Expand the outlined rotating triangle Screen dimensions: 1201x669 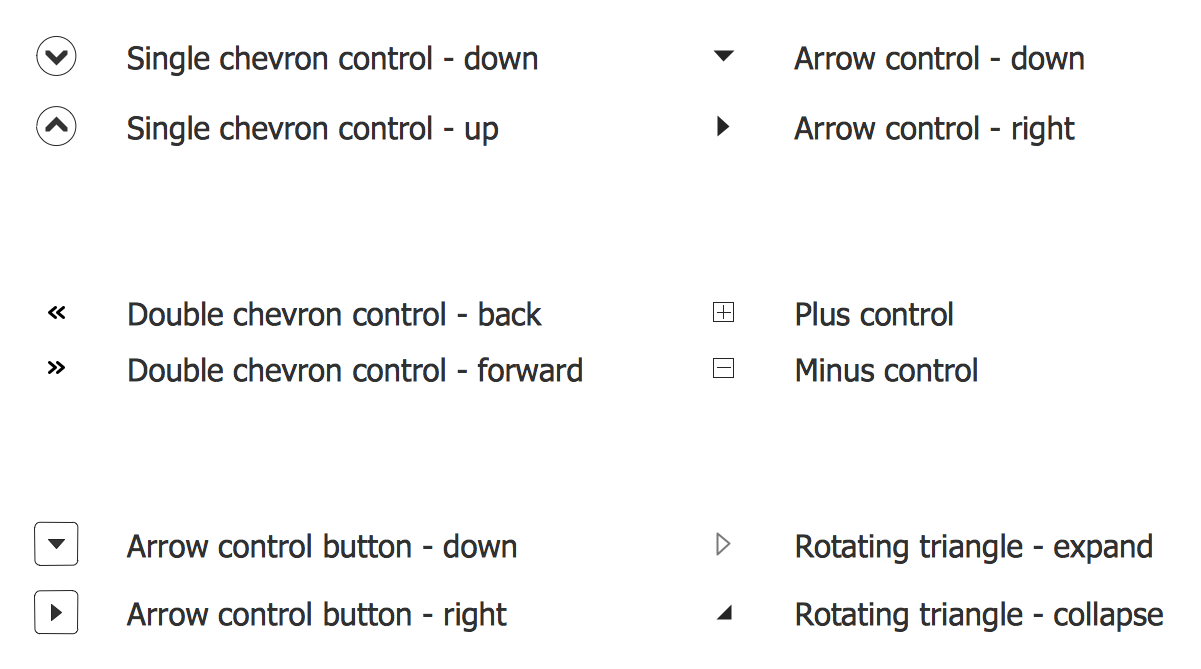724,544
